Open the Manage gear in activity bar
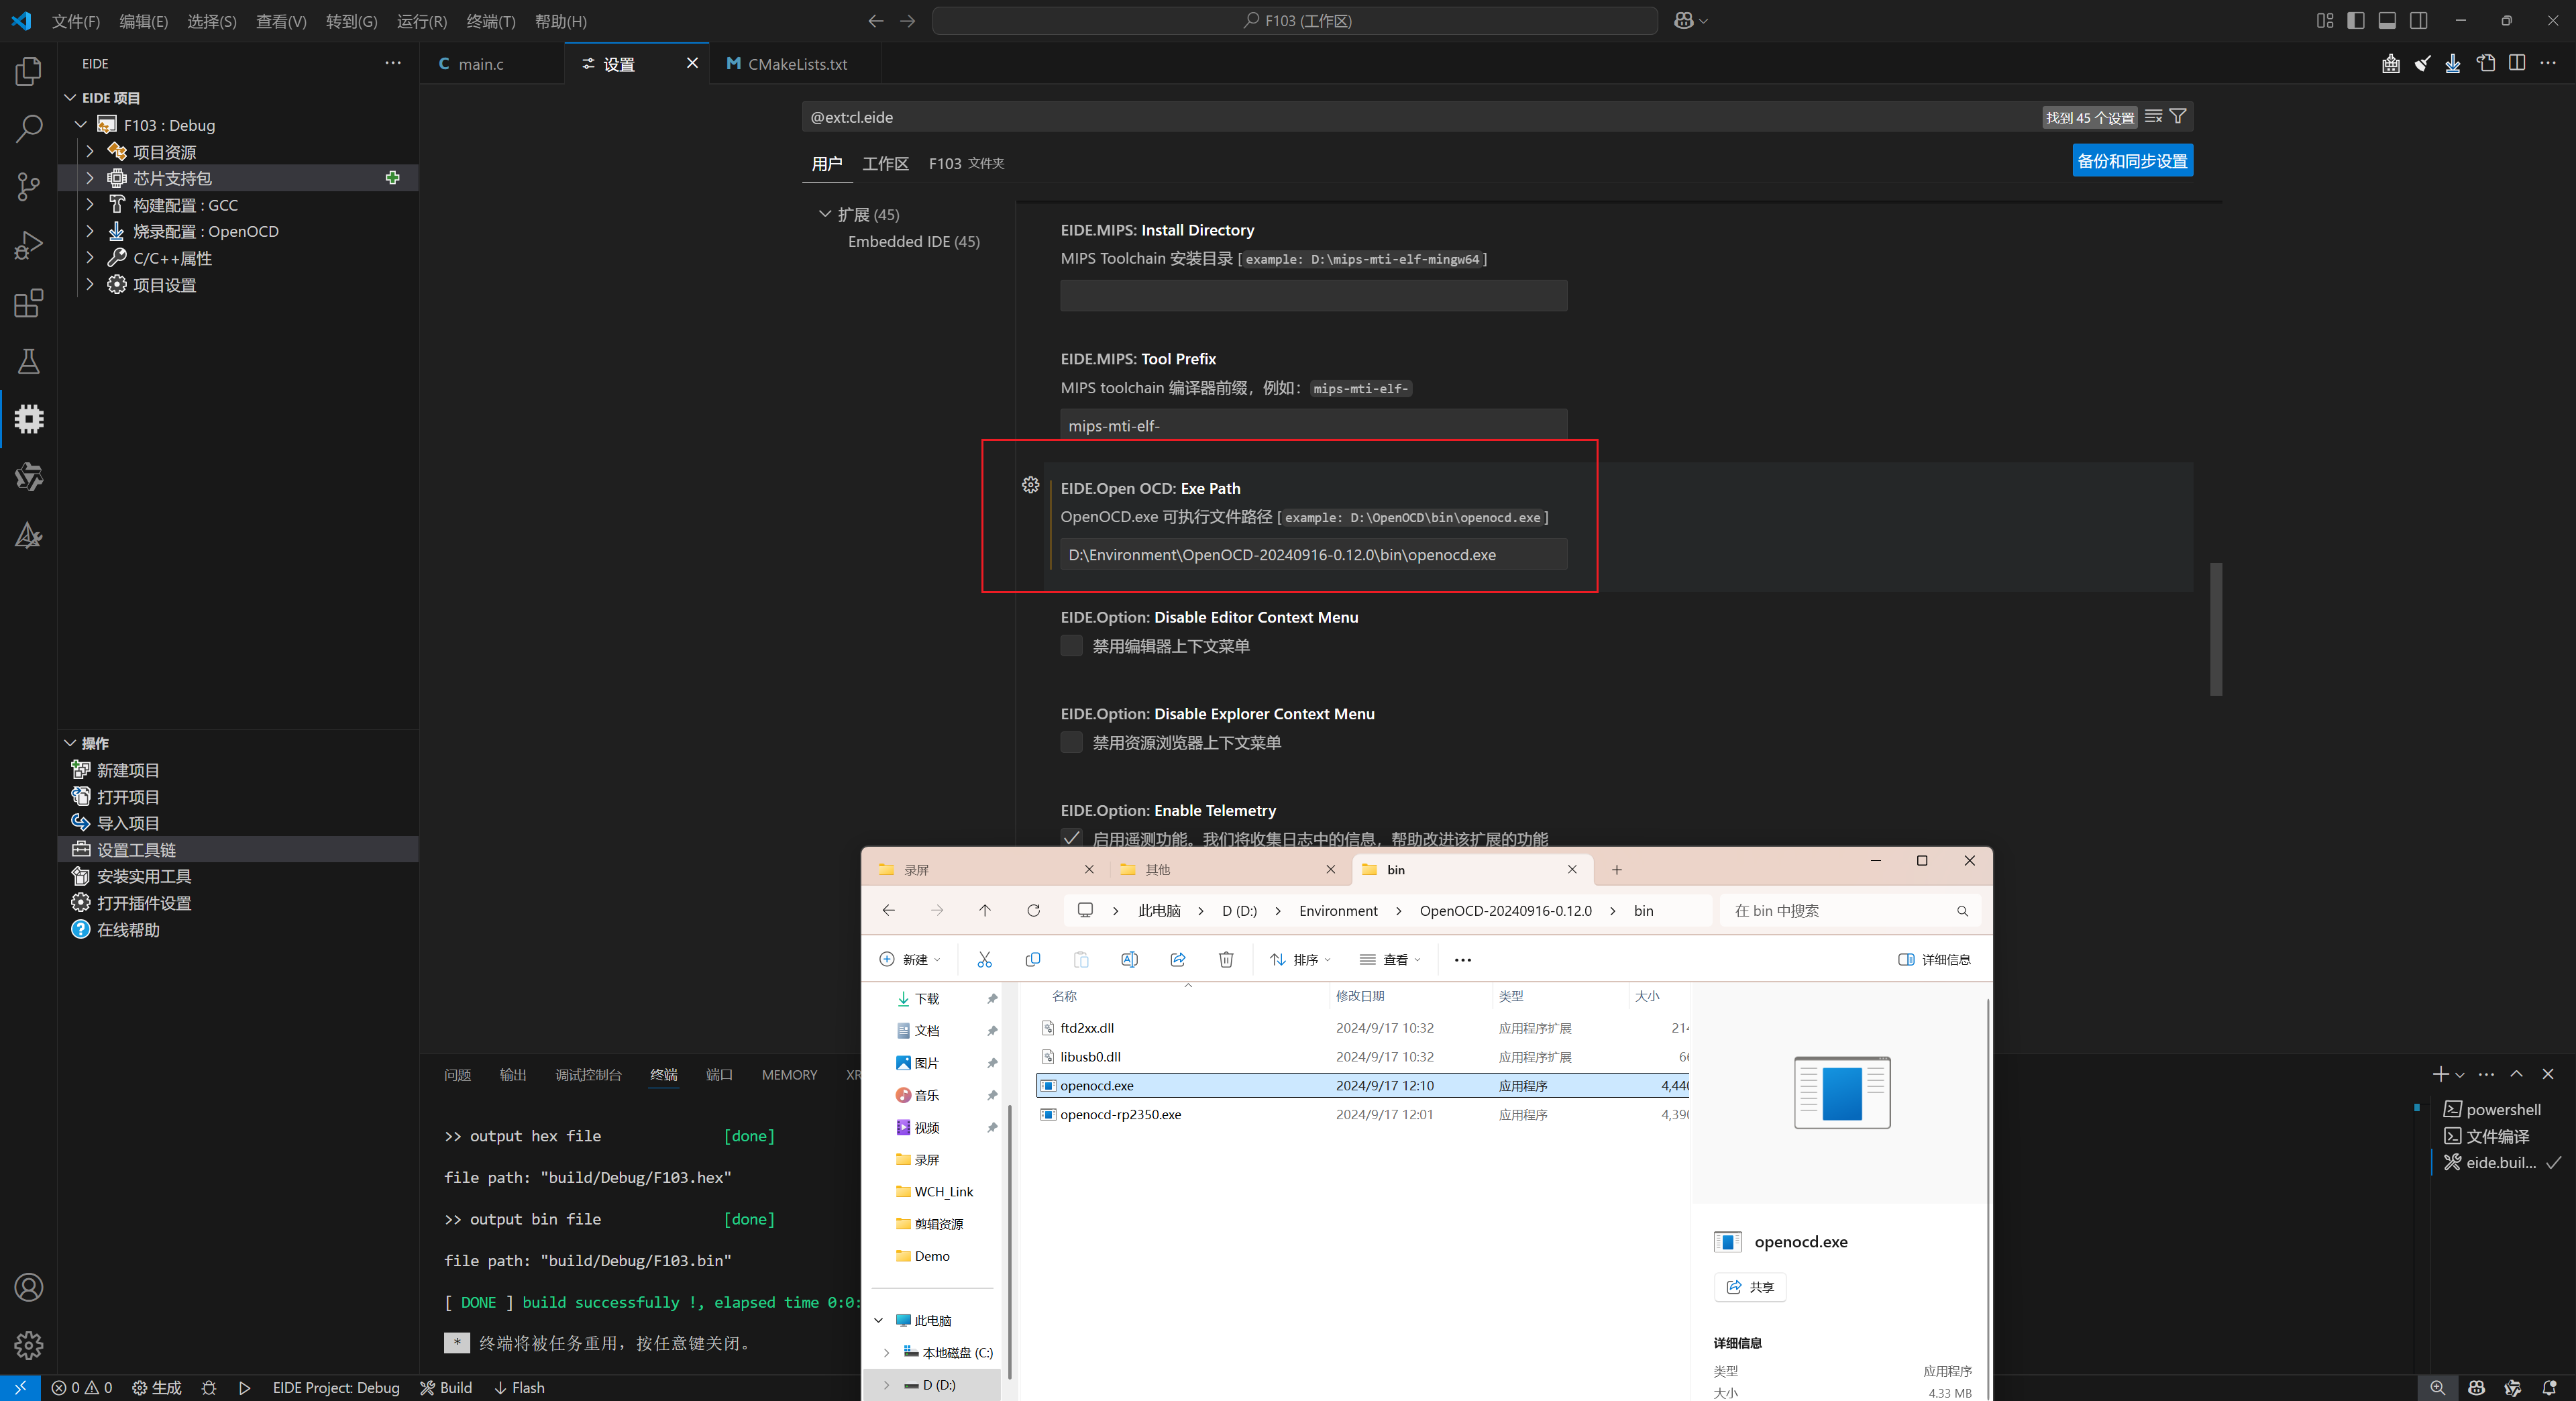Viewport: 2576px width, 1401px height. click(29, 1345)
